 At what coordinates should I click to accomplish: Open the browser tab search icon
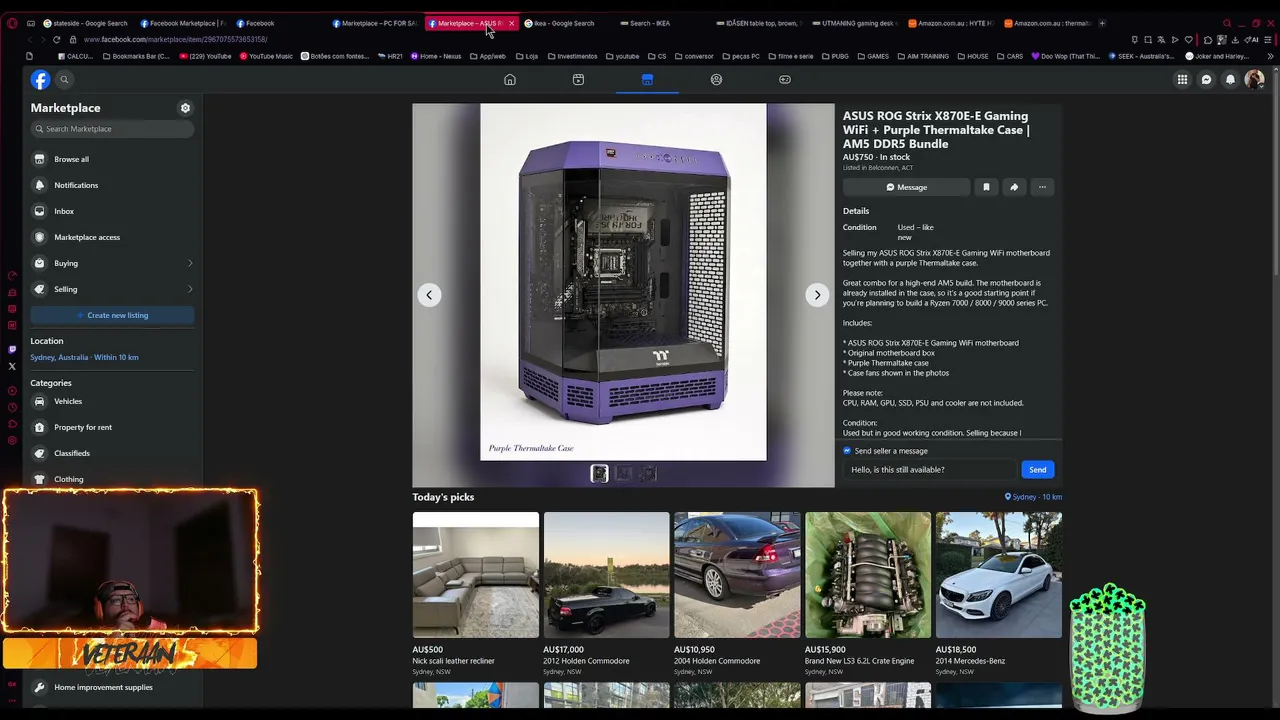click(x=1227, y=23)
